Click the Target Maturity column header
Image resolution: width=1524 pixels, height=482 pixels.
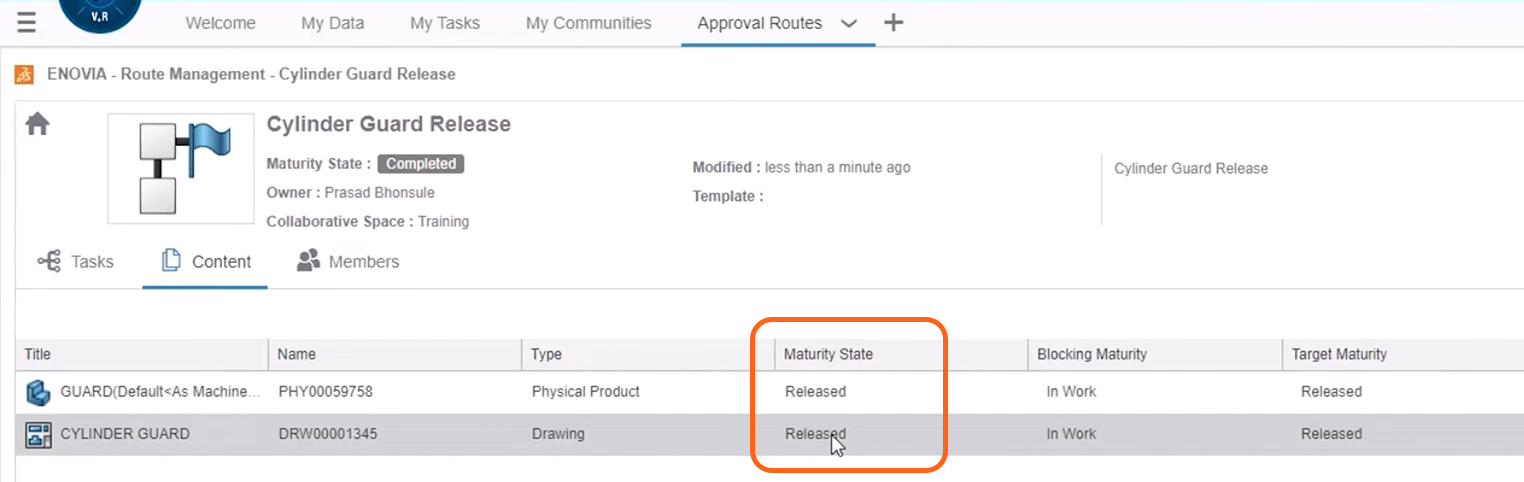[1339, 354]
